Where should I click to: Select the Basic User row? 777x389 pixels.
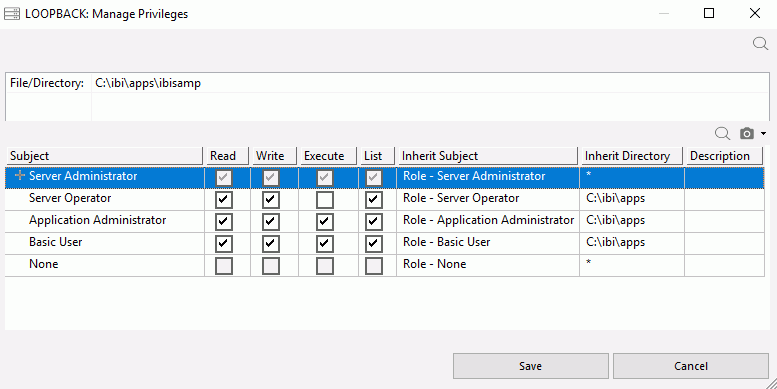click(385, 244)
